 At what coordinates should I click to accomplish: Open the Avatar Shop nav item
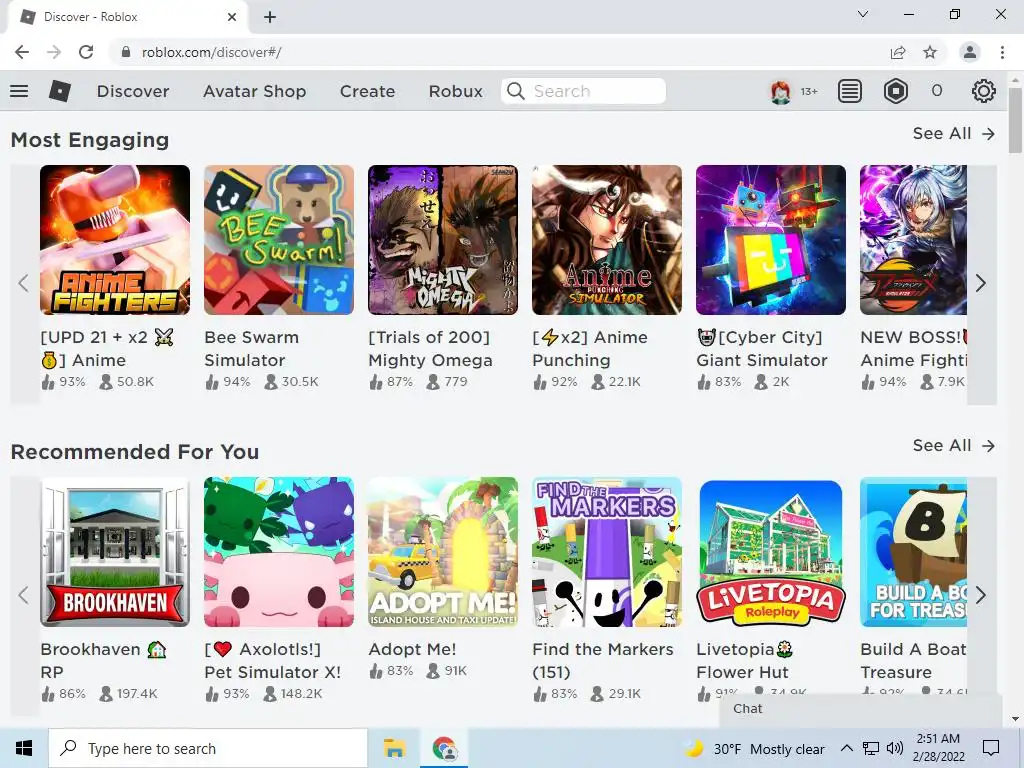[x=255, y=91]
